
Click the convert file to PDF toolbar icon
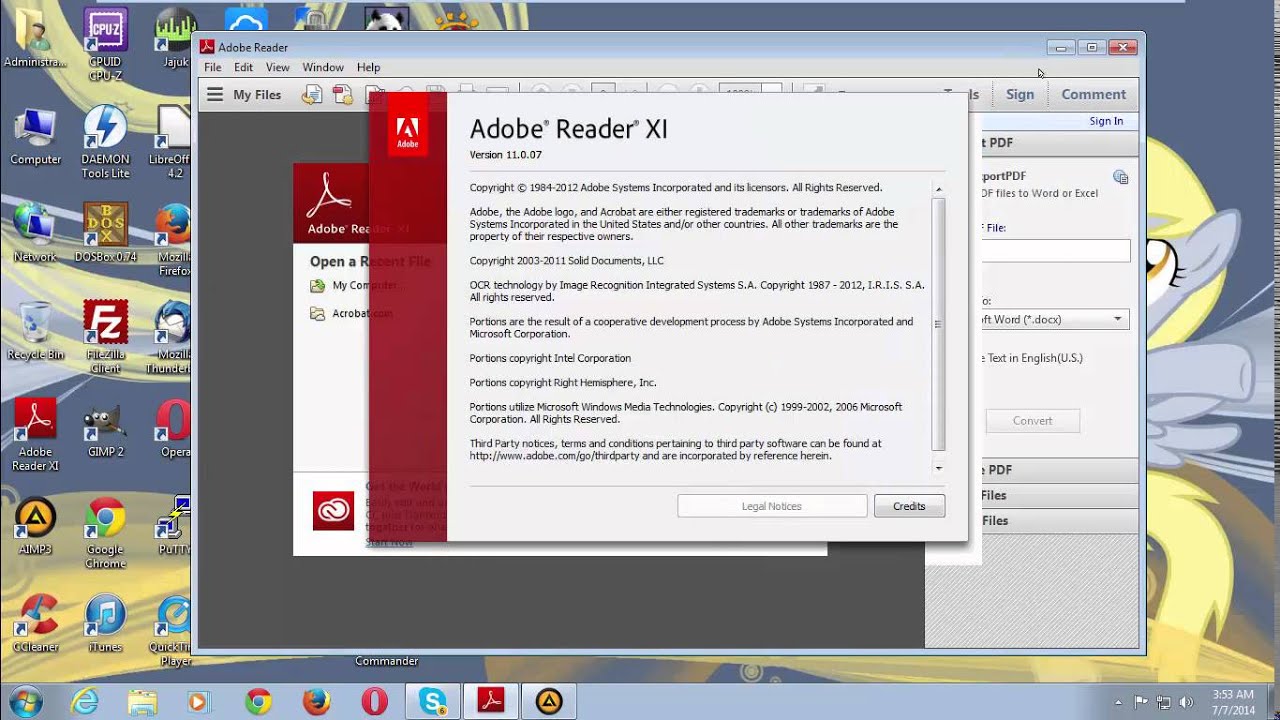(312, 94)
